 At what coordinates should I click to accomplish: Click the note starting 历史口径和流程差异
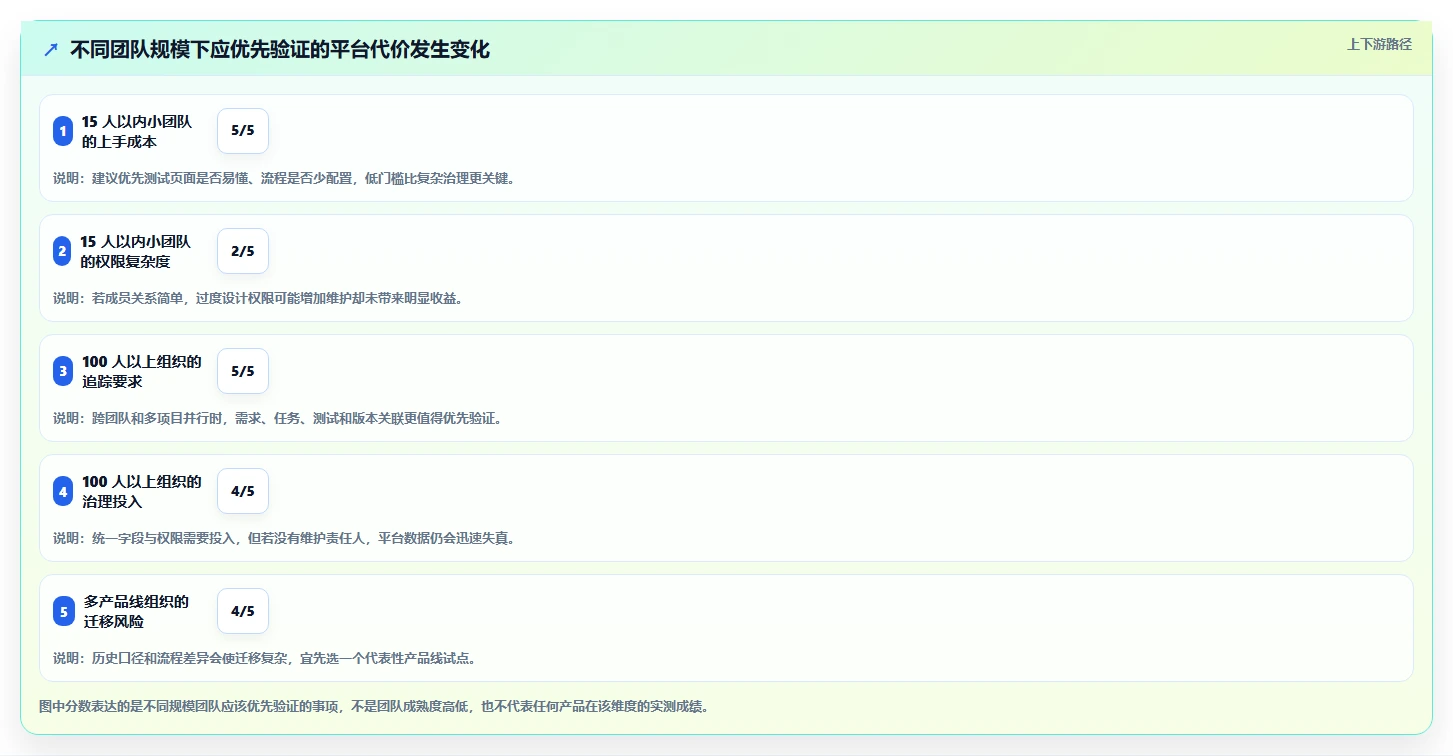coord(266,658)
